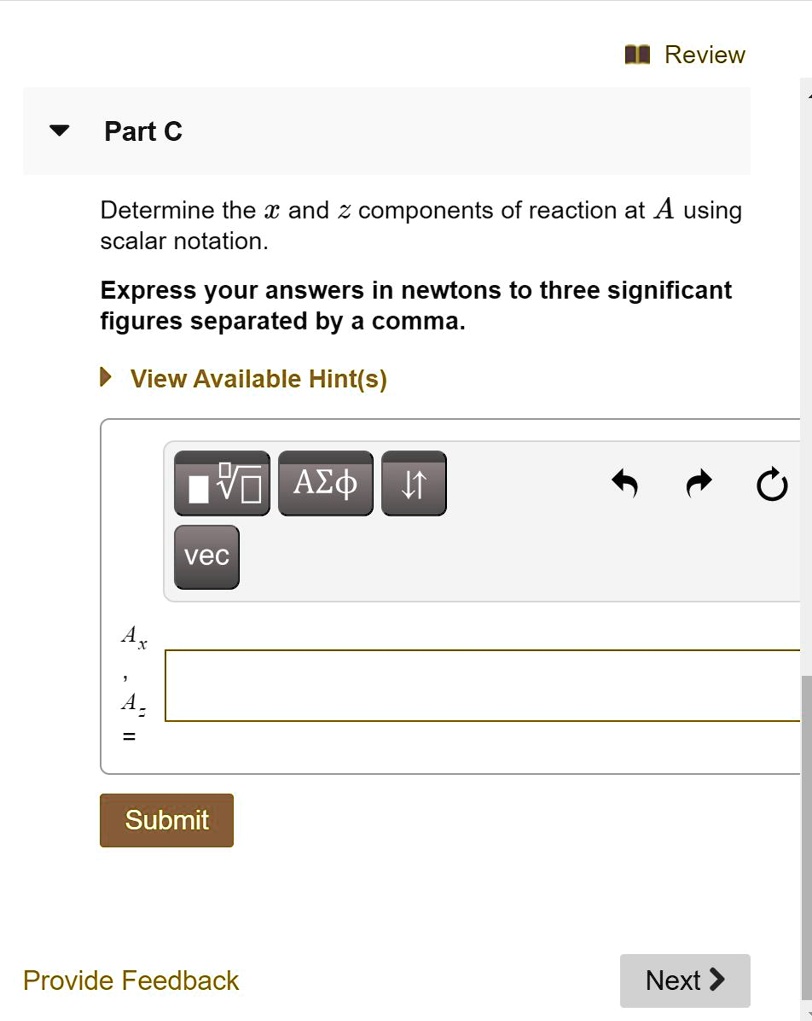
Task: Click the Review book icon
Action: (x=637, y=55)
